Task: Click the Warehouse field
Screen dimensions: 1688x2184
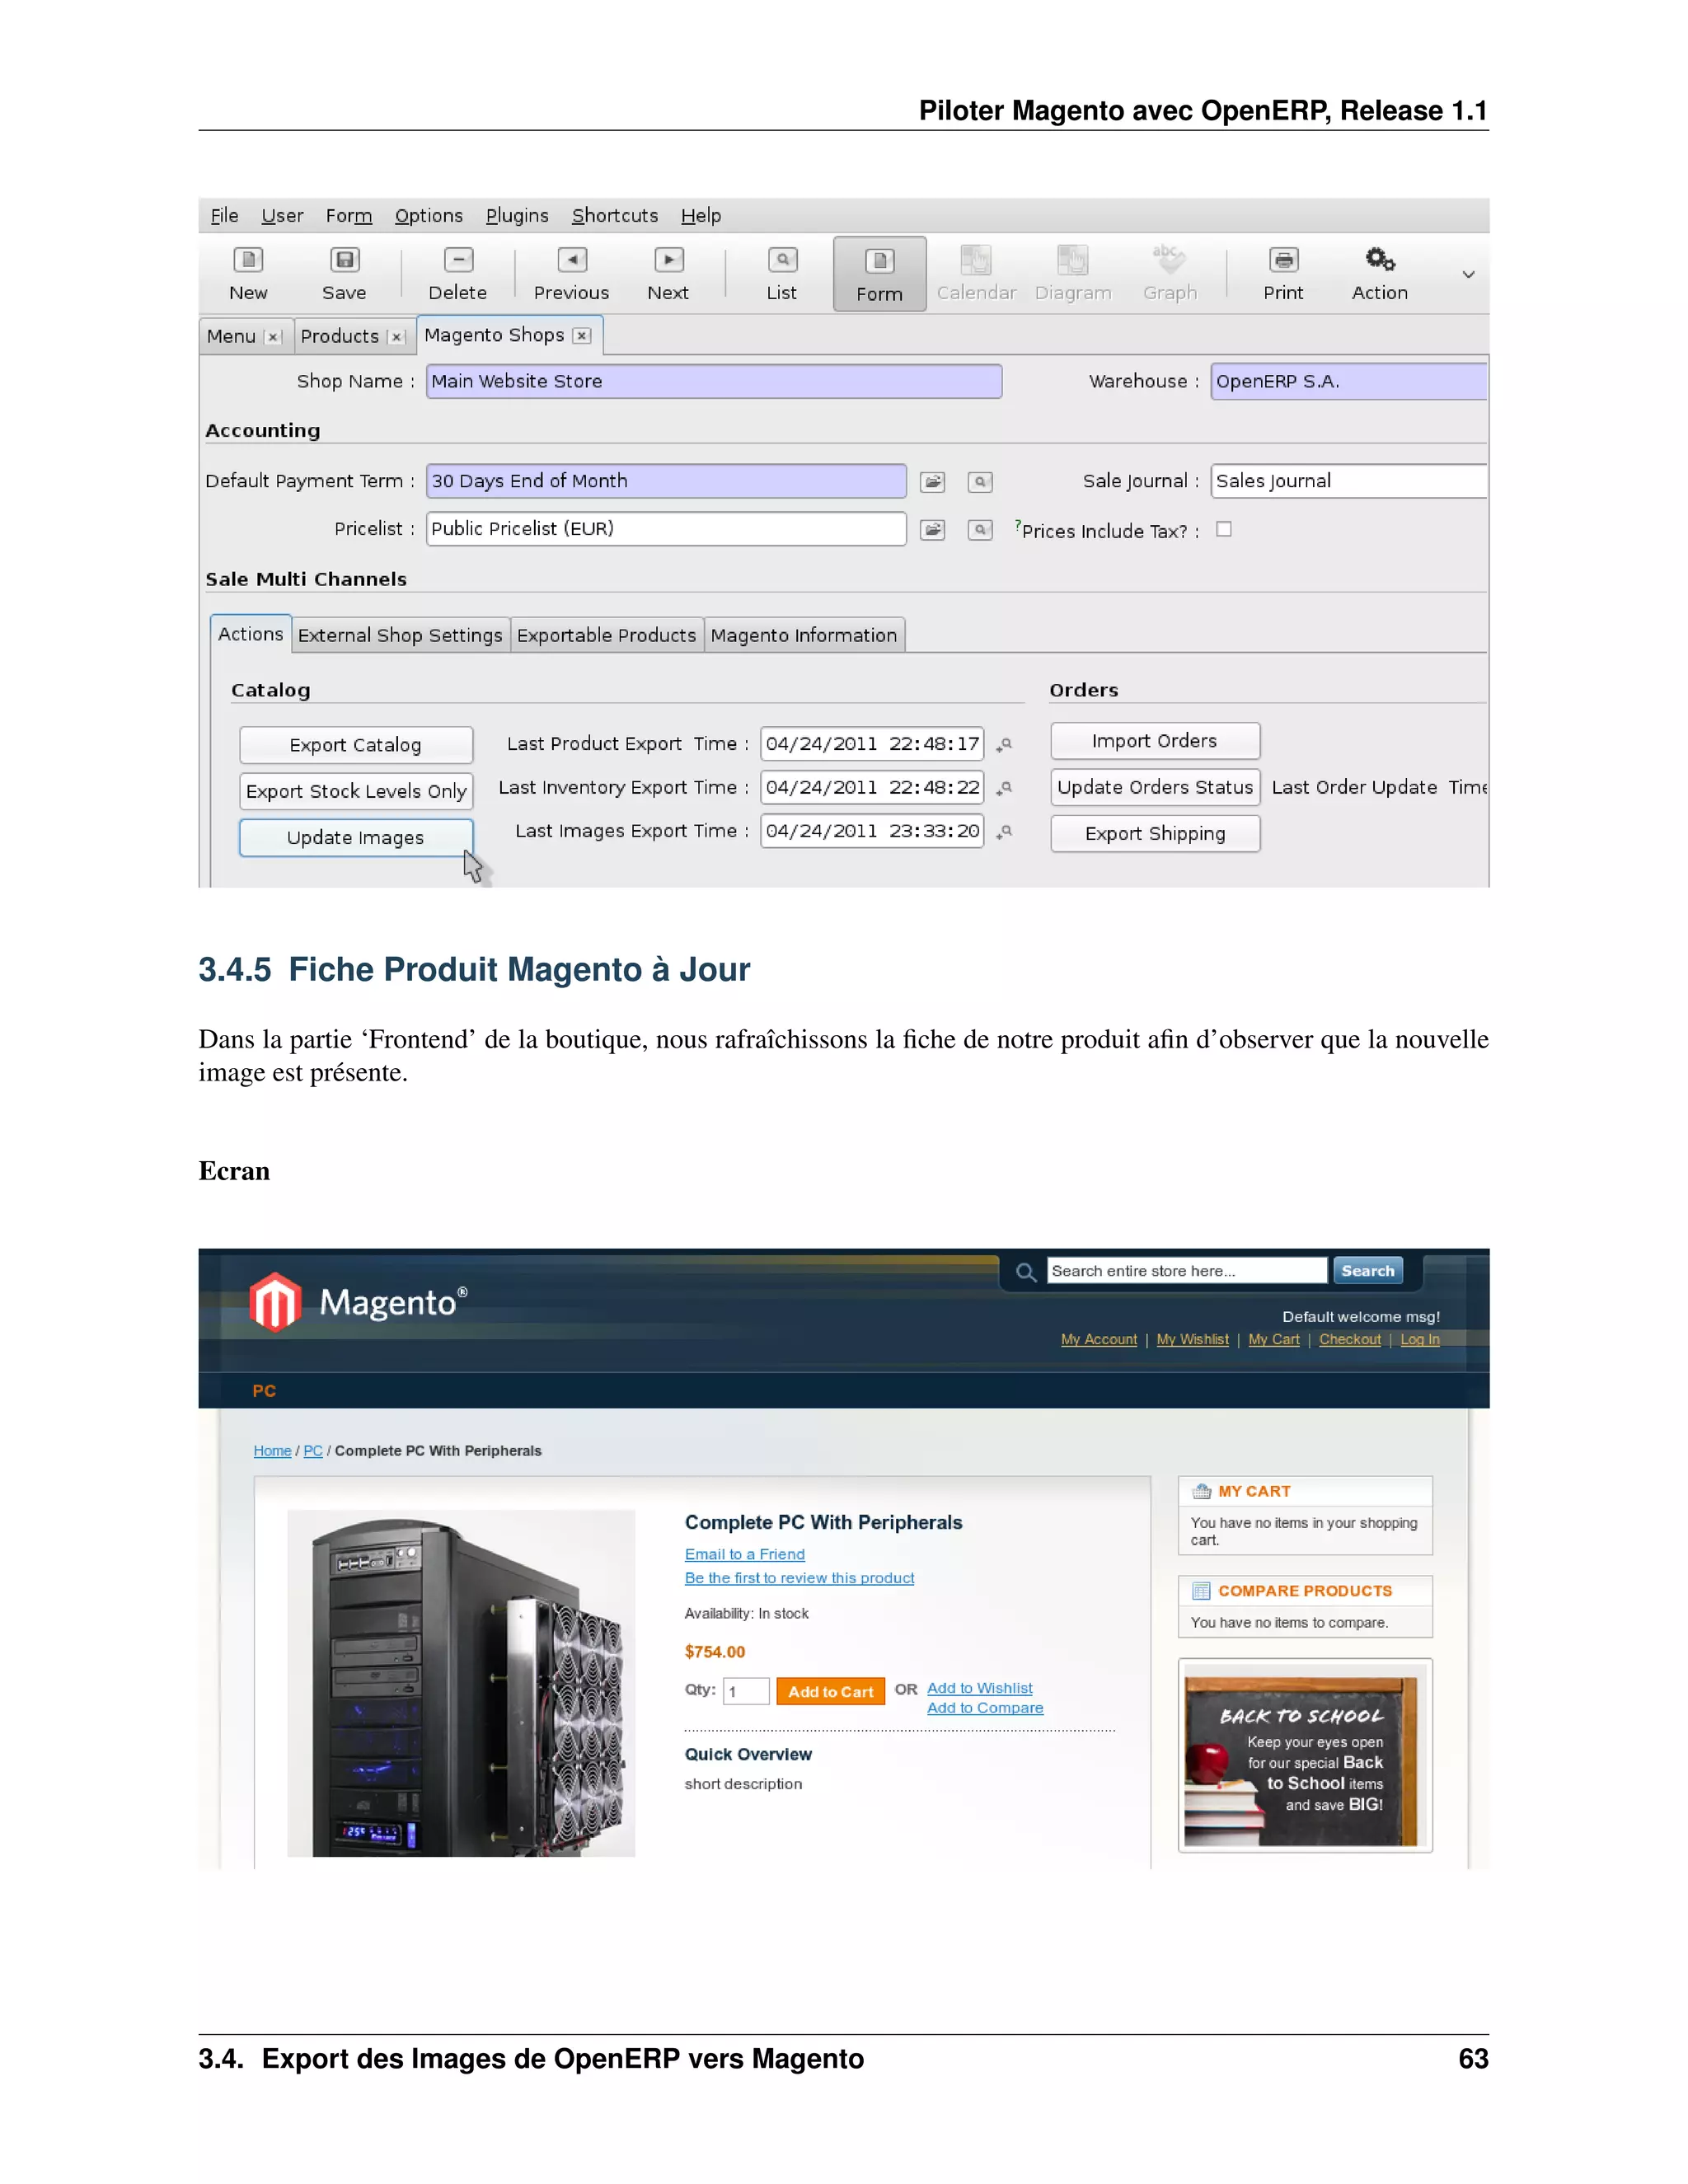Action: click(1348, 381)
